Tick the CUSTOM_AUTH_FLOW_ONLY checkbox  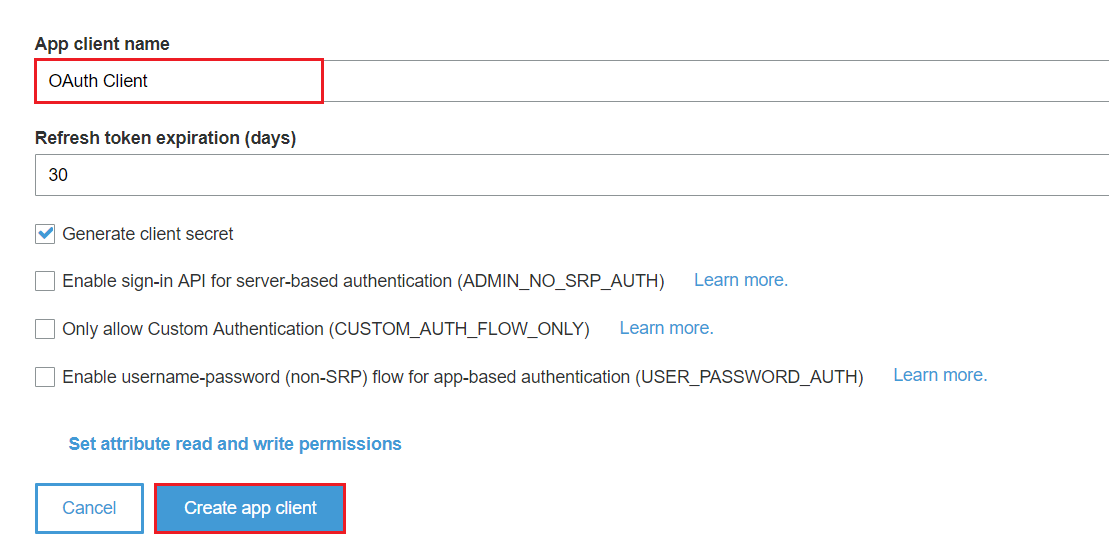click(45, 329)
